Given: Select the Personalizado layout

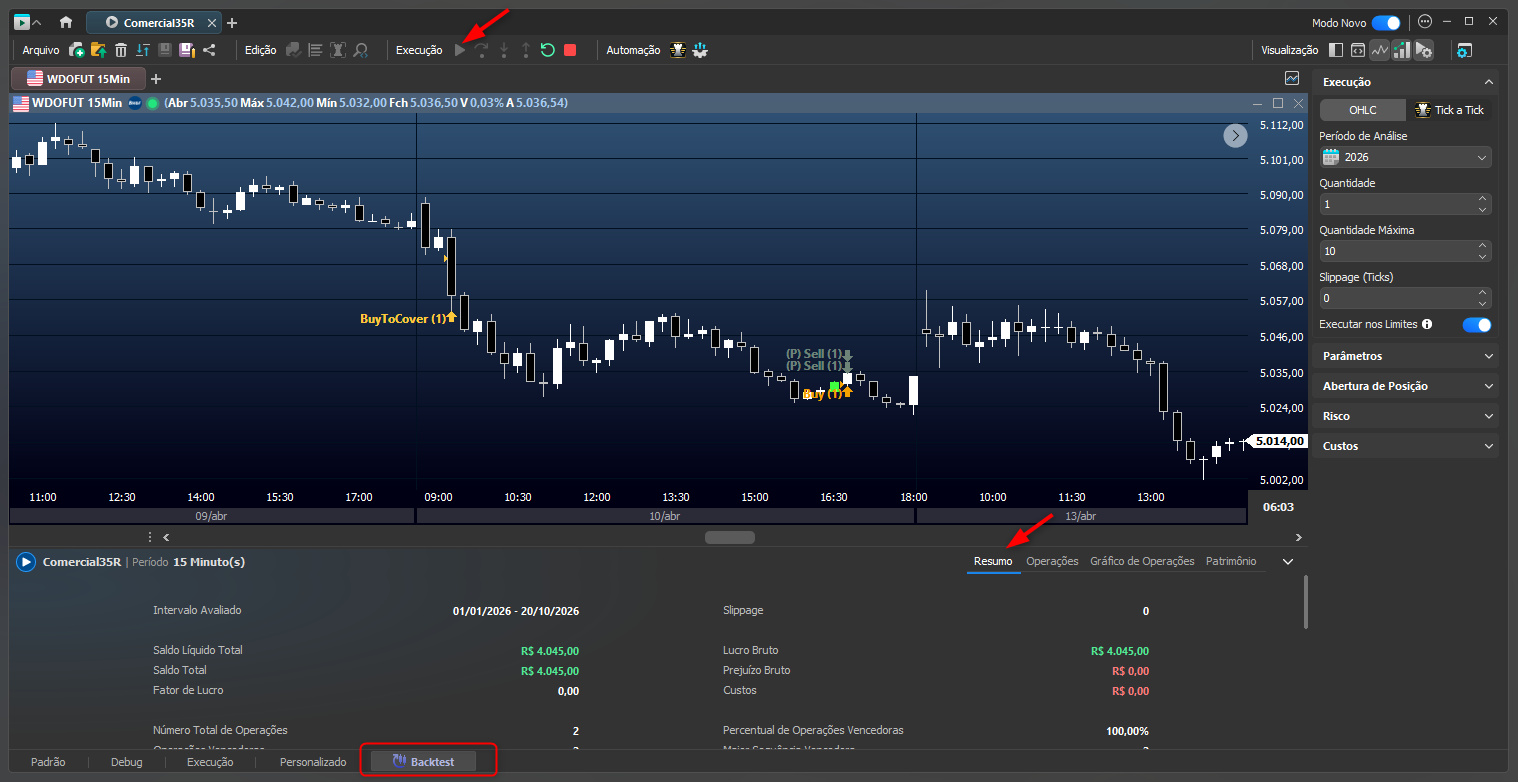Looking at the screenshot, I should click(313, 762).
